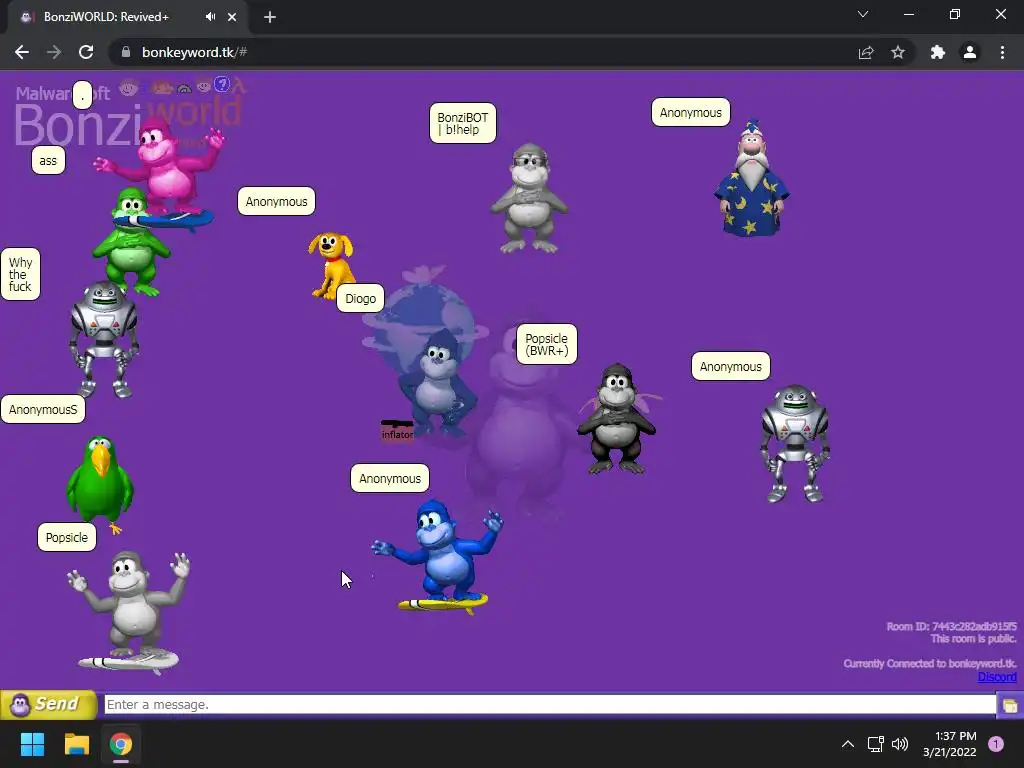Open the Chrome extensions puzzle menu
Image resolution: width=1024 pixels, height=768 pixels.
(x=938, y=52)
